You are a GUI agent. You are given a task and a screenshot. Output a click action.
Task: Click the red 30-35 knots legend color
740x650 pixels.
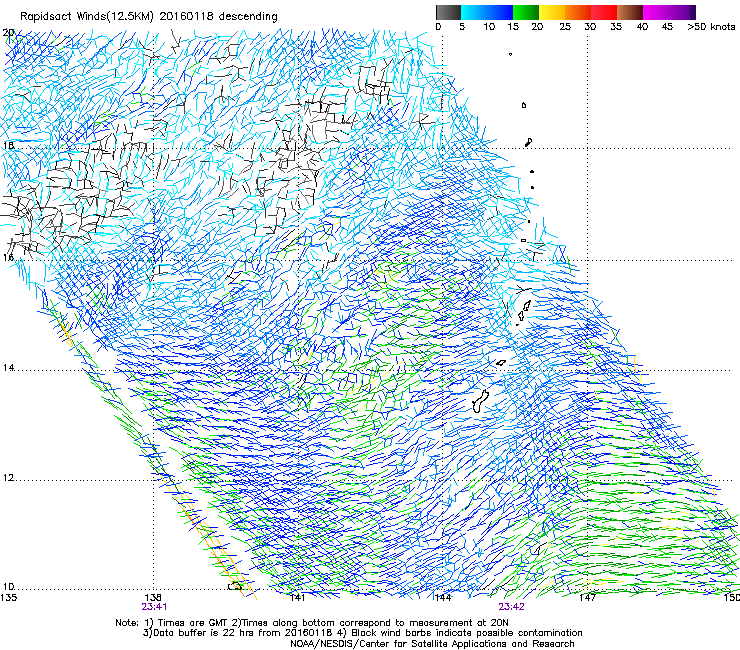(x=604, y=12)
